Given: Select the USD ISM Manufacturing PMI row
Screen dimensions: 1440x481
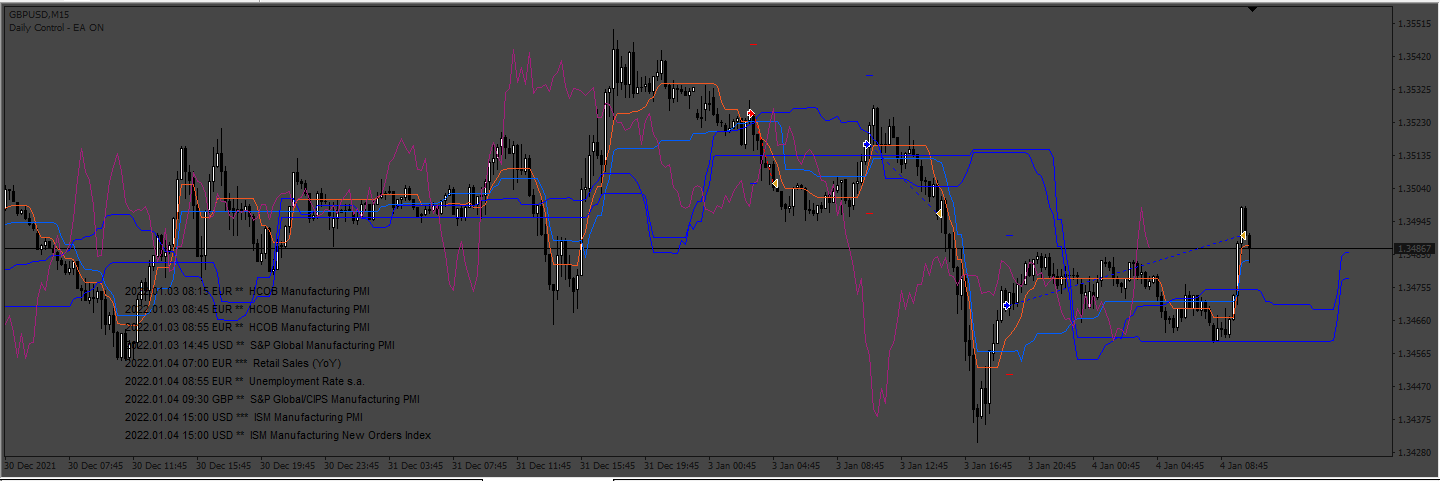Looking at the screenshot, I should pos(244,417).
